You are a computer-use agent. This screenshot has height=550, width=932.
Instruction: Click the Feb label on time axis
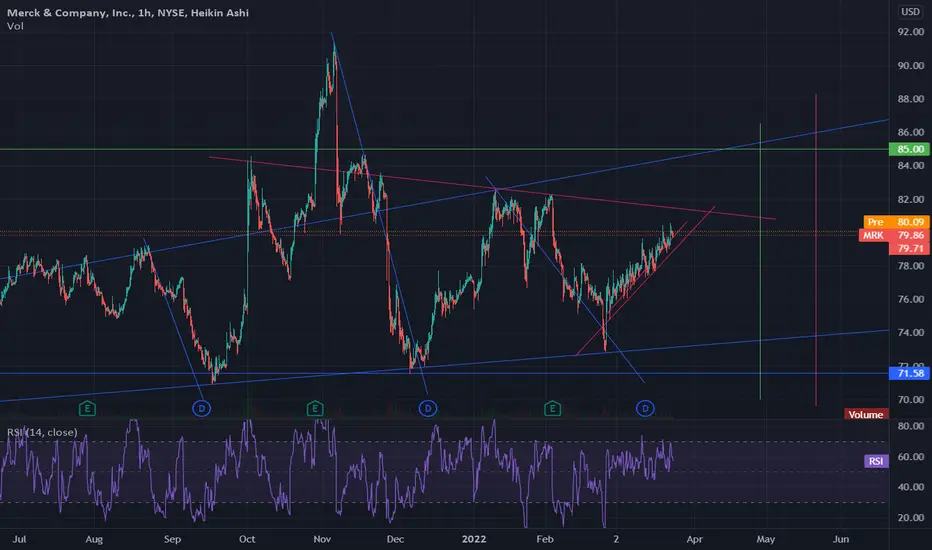click(x=545, y=539)
